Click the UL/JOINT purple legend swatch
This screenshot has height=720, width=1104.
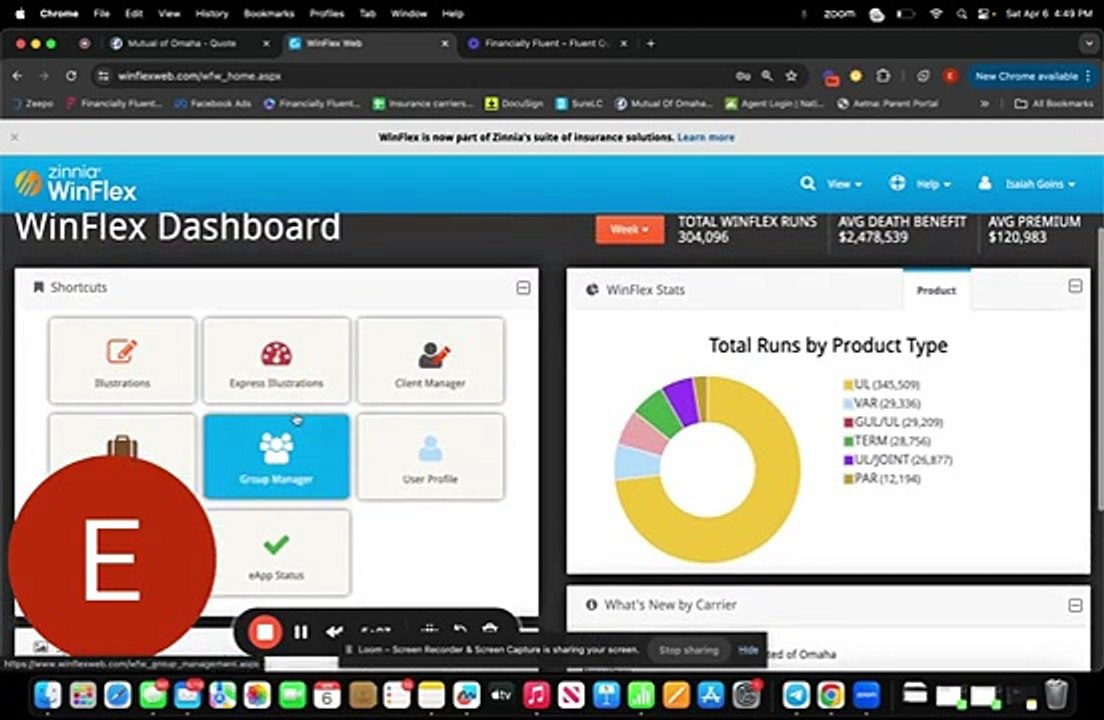(x=848, y=460)
